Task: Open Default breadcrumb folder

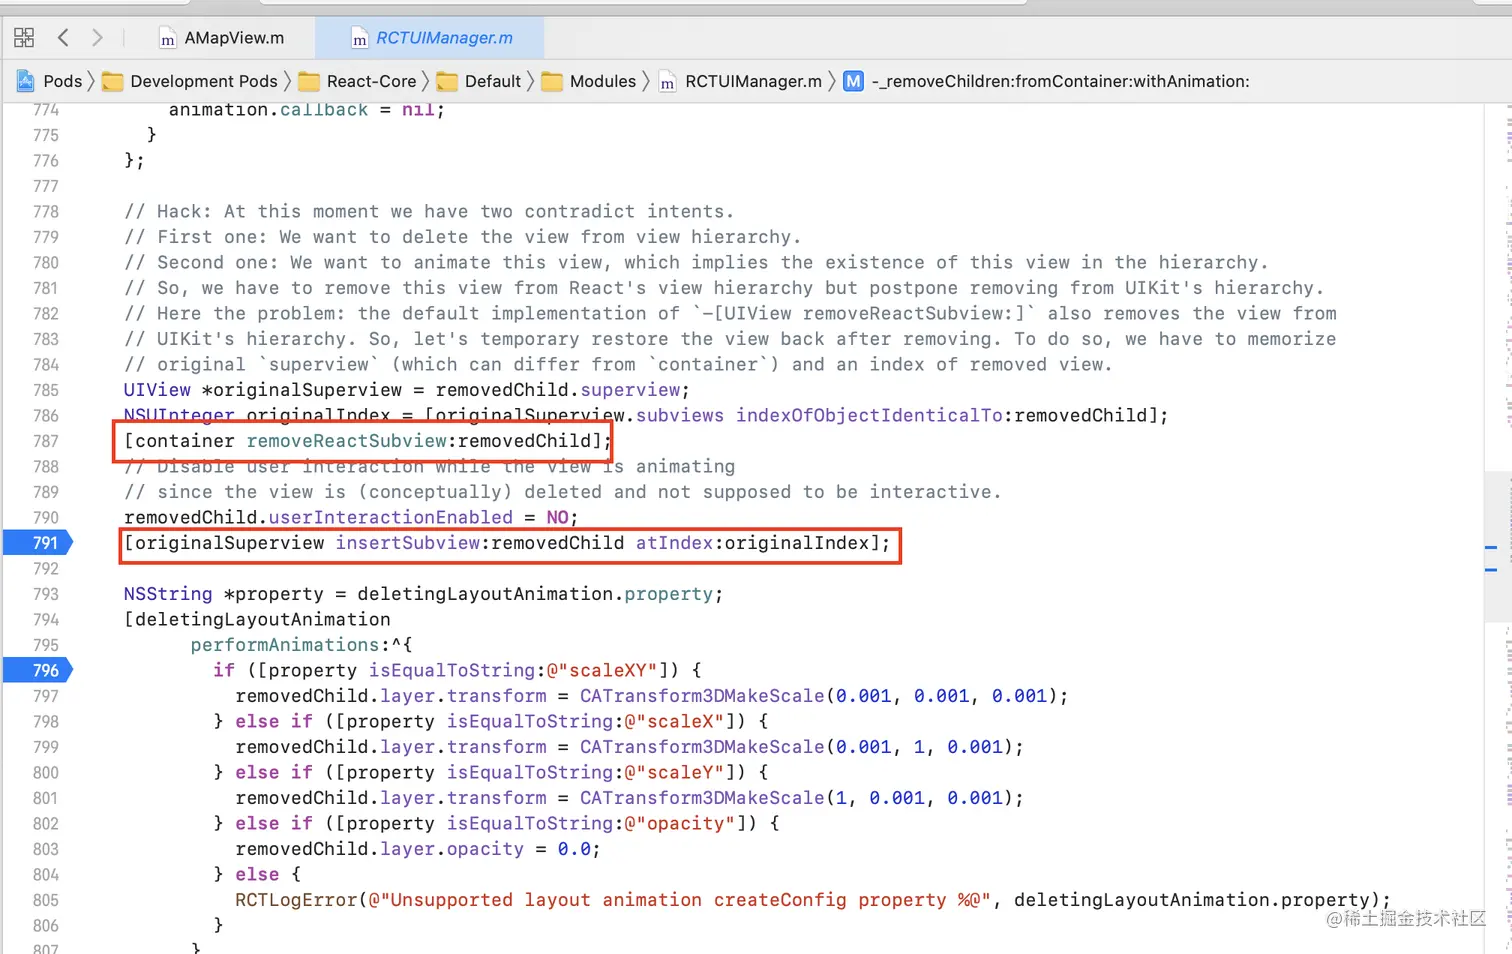Action: 493,81
